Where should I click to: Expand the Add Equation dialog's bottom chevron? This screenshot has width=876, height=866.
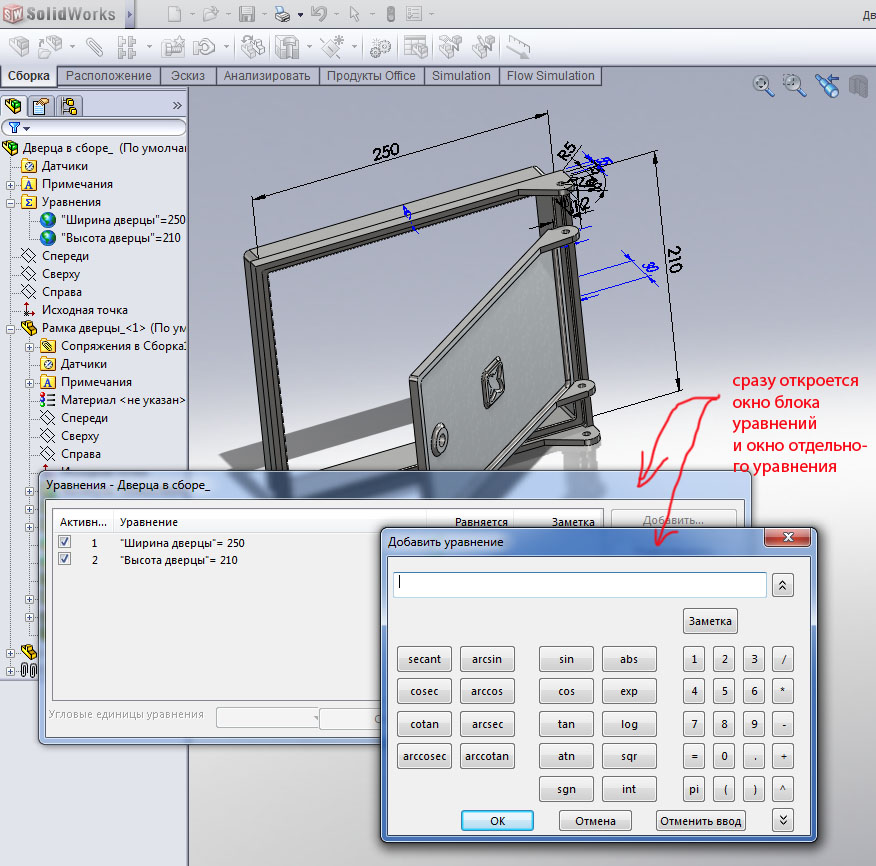coord(783,820)
